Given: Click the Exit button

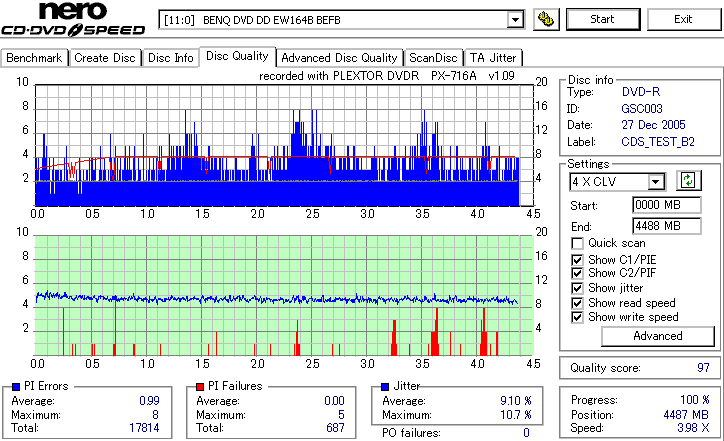Looking at the screenshot, I should click(683, 19).
